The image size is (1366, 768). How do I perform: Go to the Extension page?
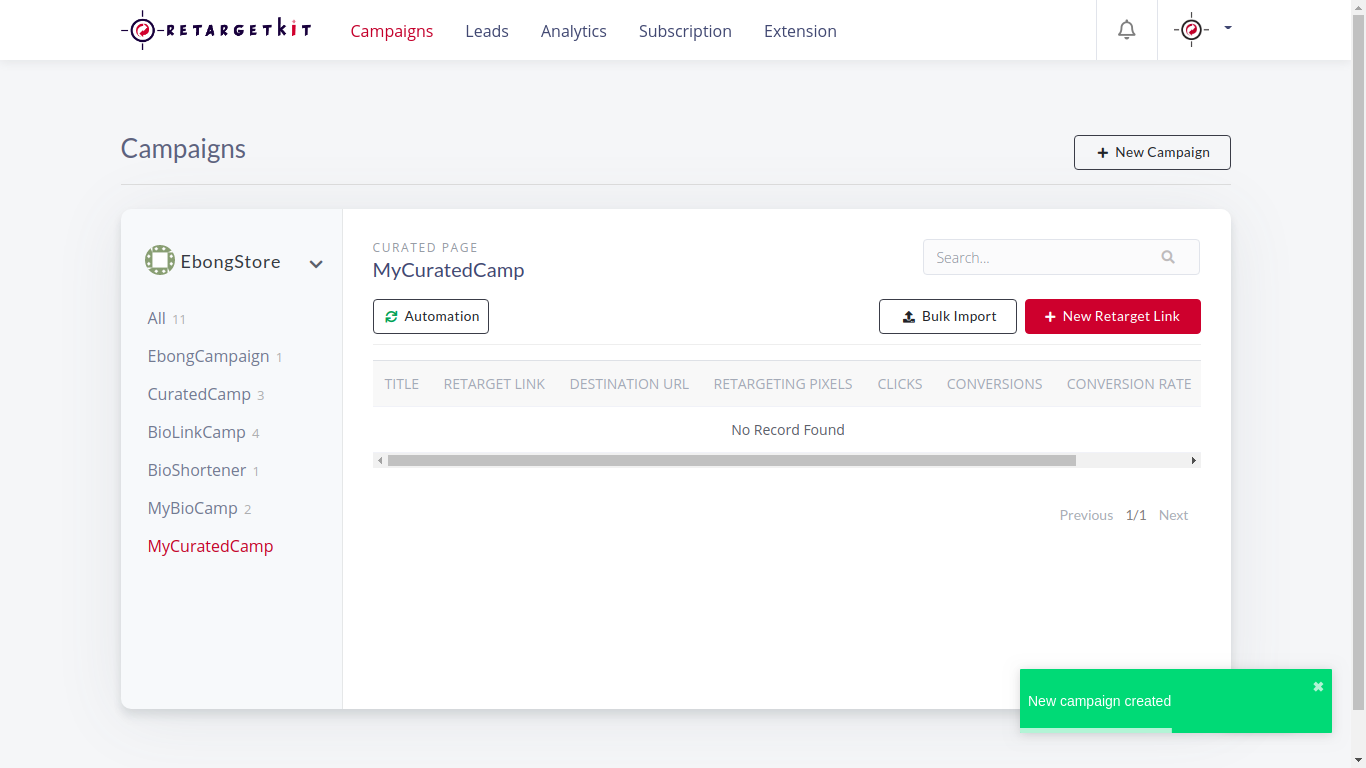tap(800, 31)
